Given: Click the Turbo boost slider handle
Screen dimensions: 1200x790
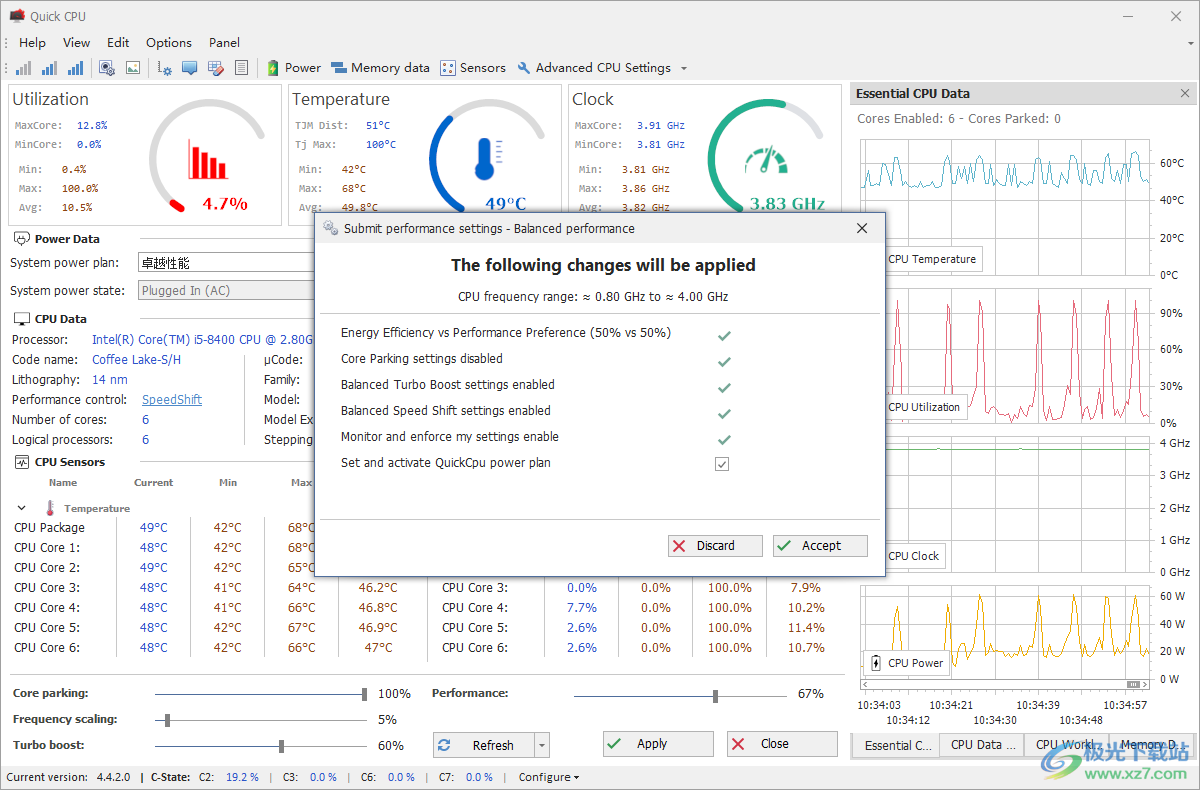Looking at the screenshot, I should [281, 746].
